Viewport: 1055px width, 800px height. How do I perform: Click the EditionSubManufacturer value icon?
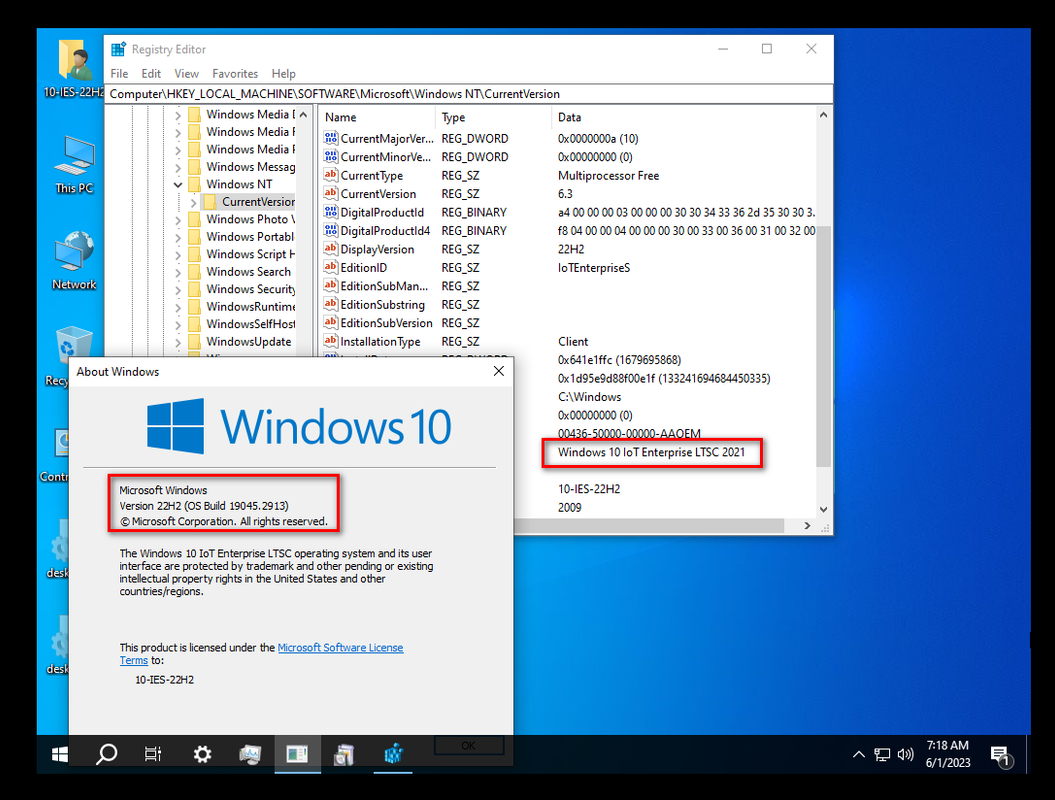point(330,286)
